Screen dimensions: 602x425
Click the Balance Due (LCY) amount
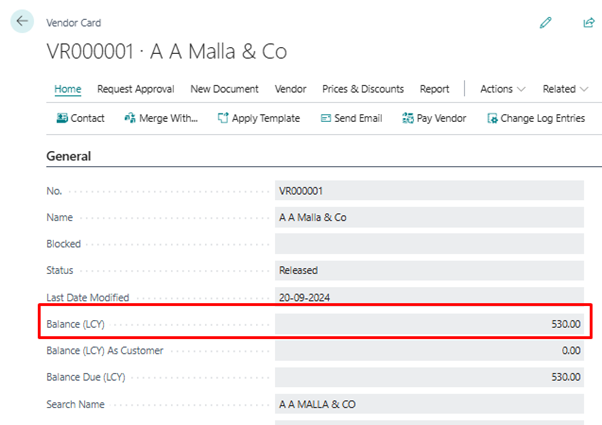566,377
